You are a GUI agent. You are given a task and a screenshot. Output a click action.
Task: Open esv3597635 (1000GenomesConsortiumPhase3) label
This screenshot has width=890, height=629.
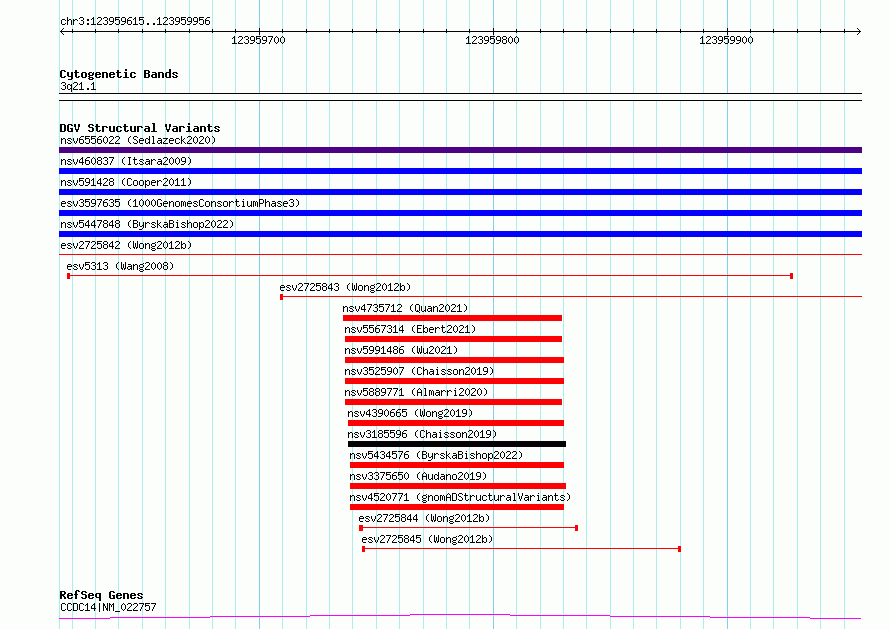[180, 203]
